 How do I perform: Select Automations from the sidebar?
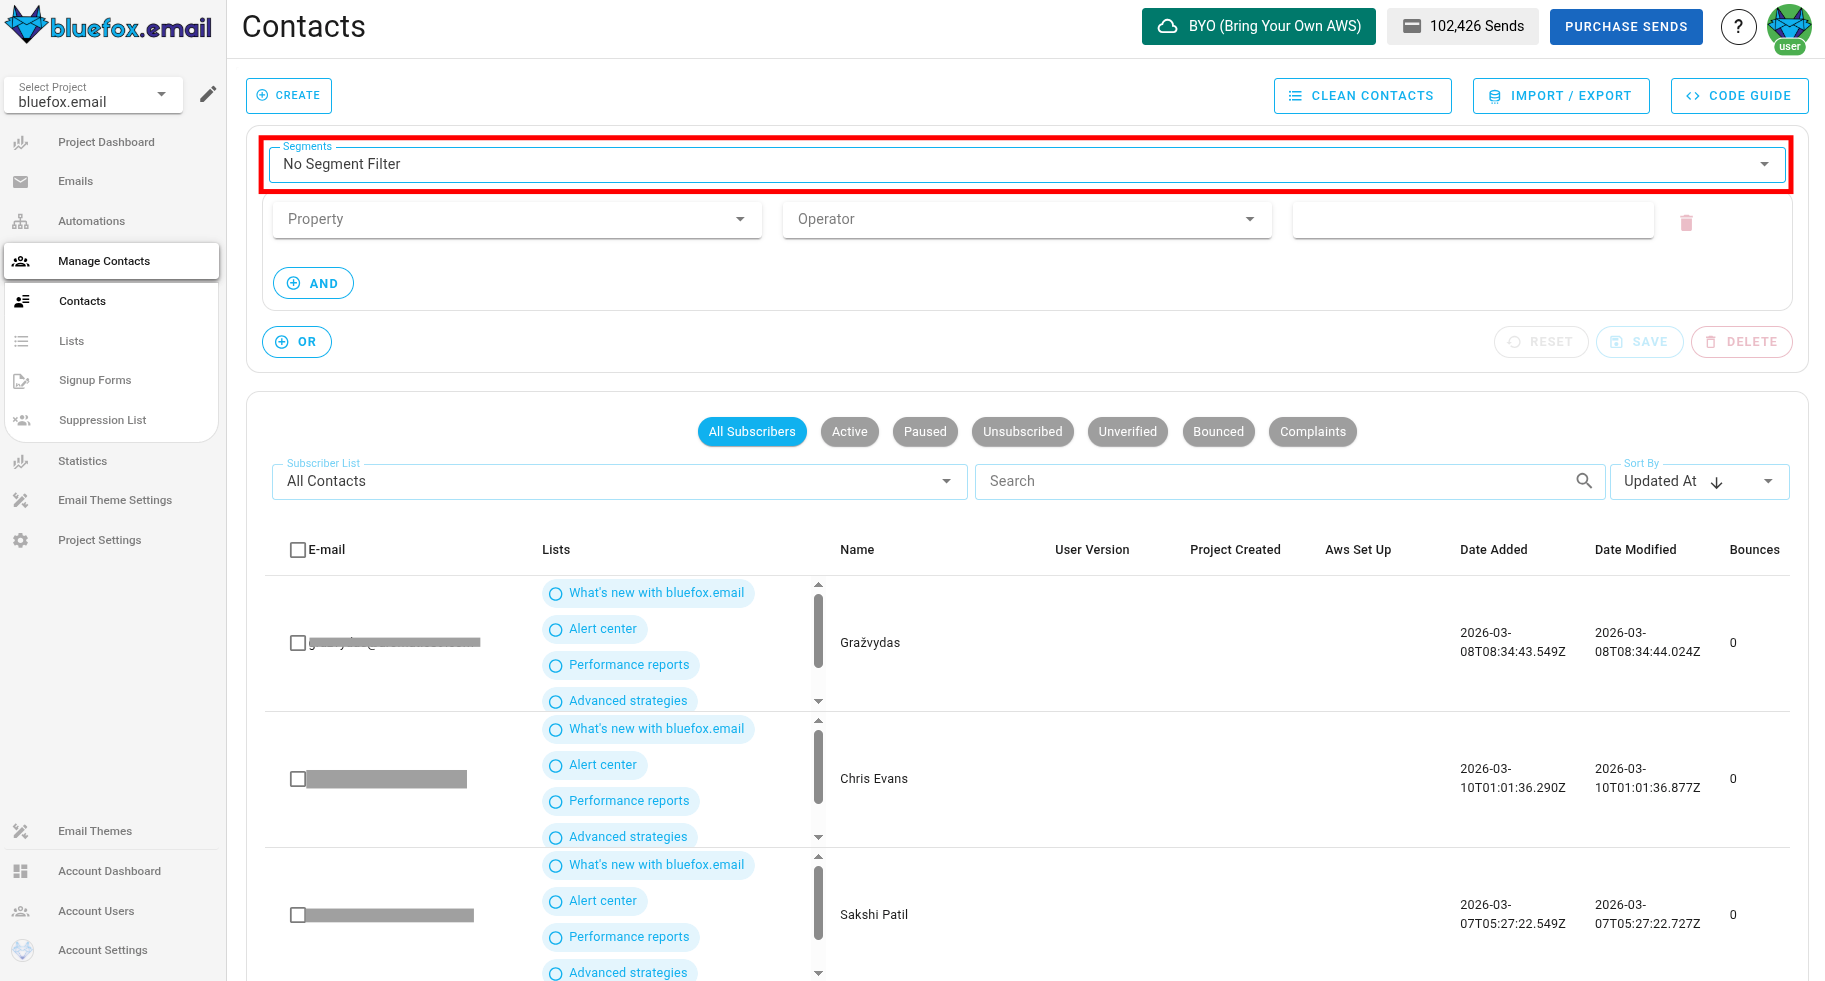point(91,221)
